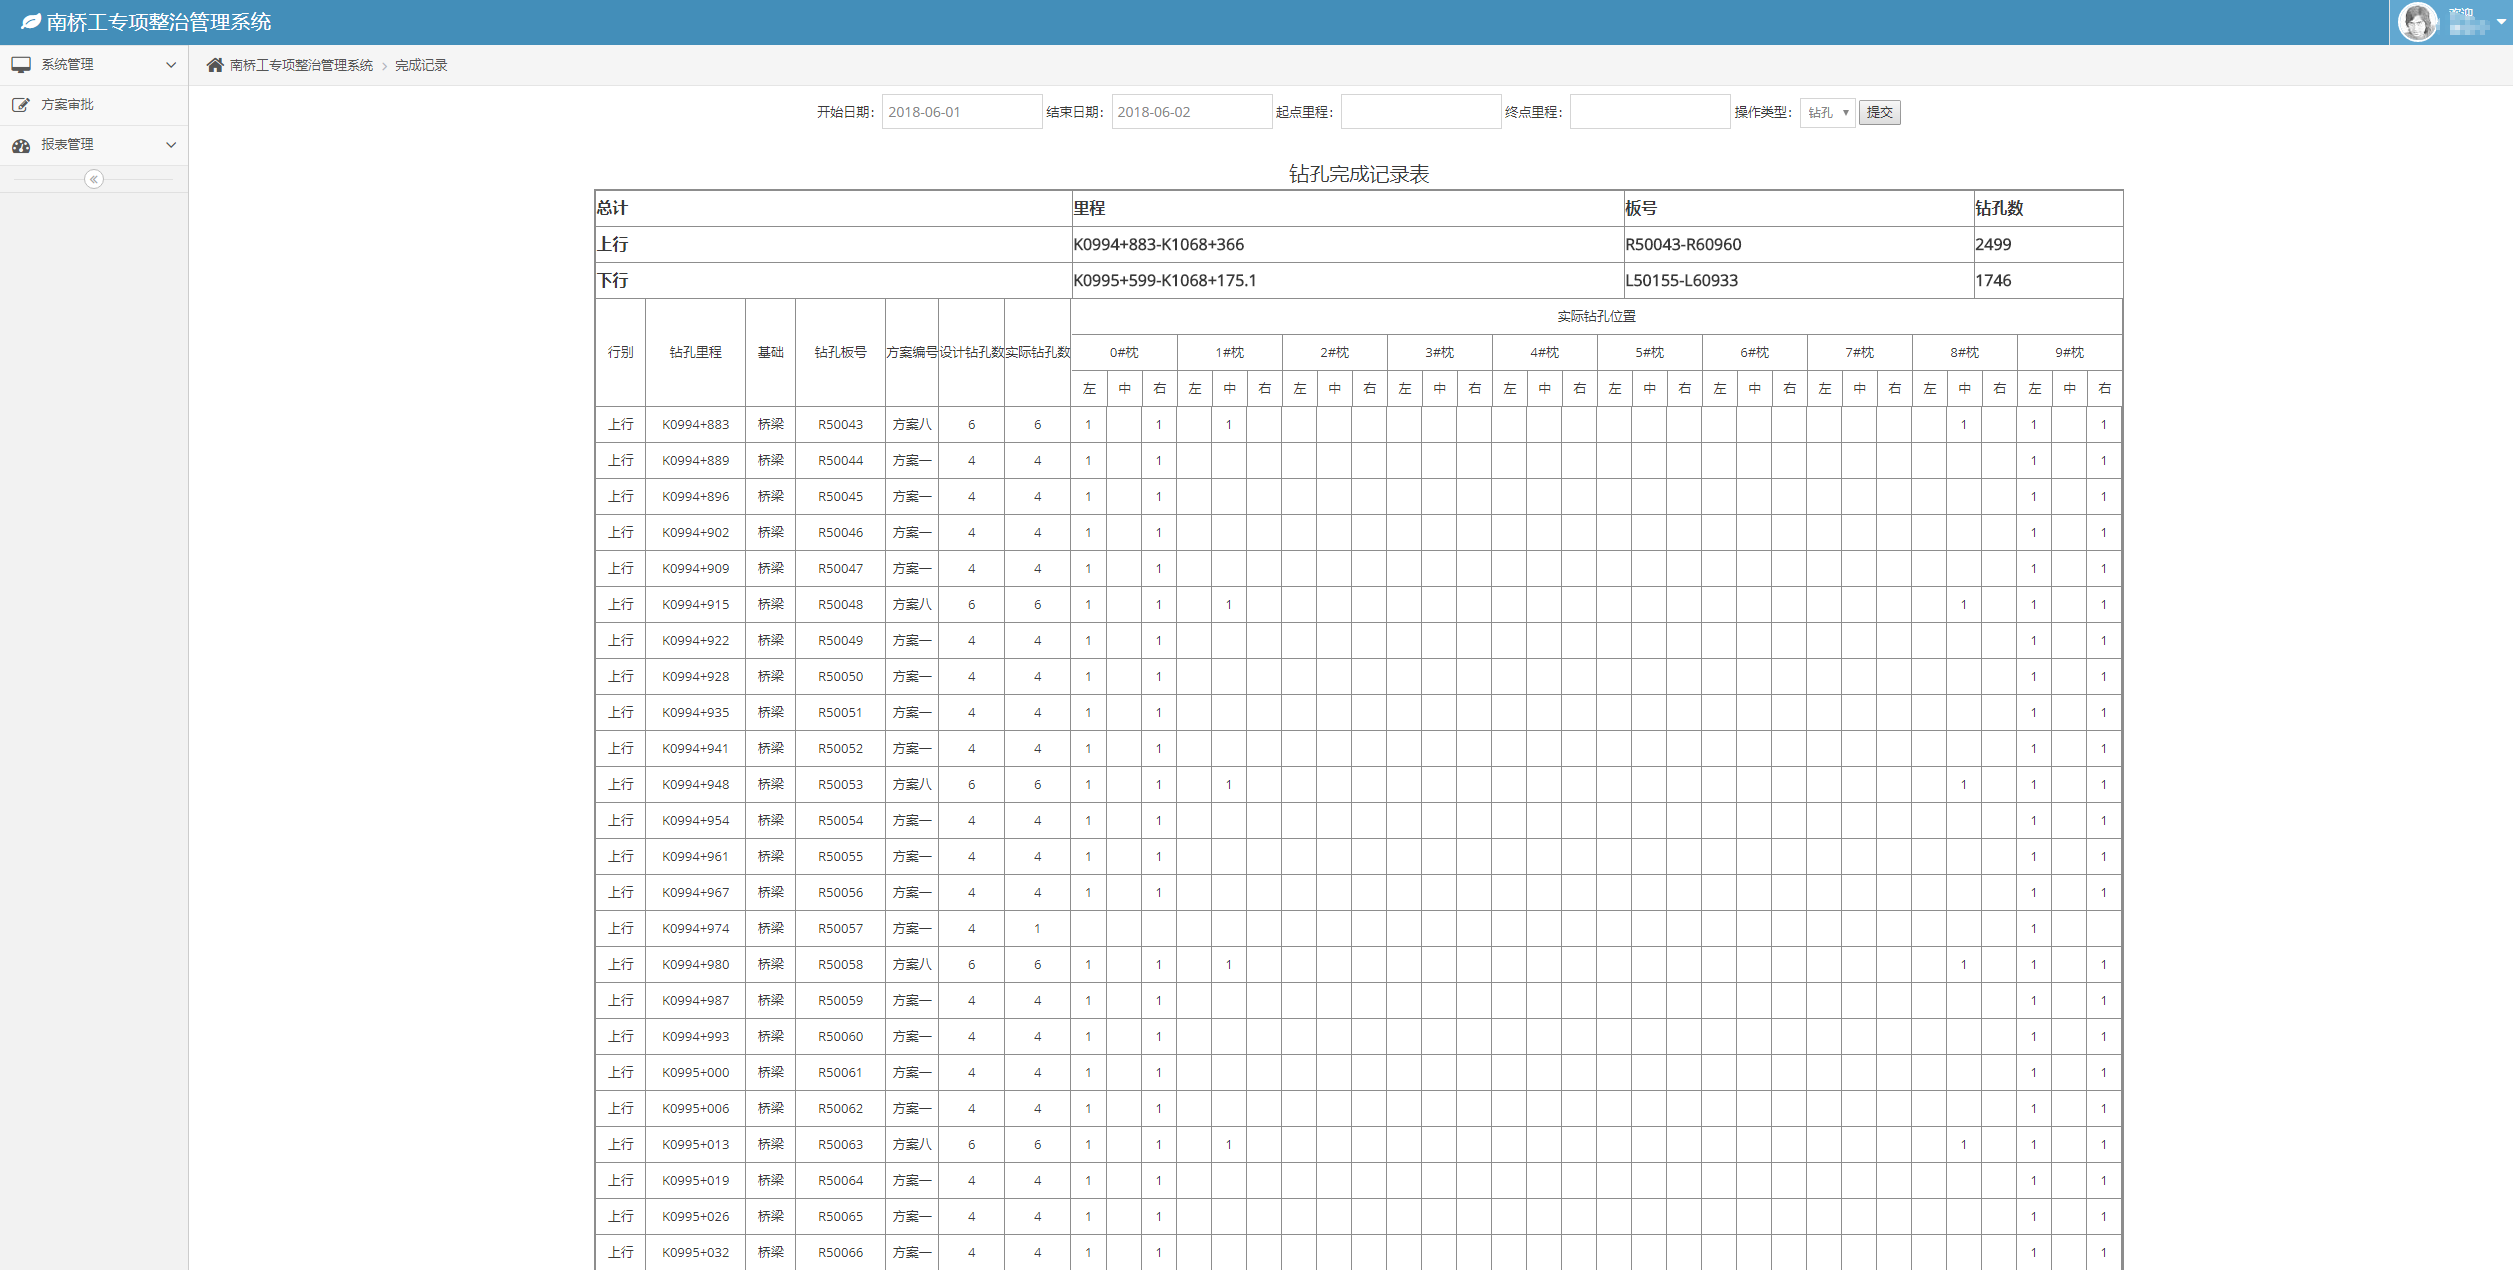Image resolution: width=2513 pixels, height=1270 pixels.
Task: Click 南桥工专项整治管理系统 breadcrumb link
Action: 301,65
